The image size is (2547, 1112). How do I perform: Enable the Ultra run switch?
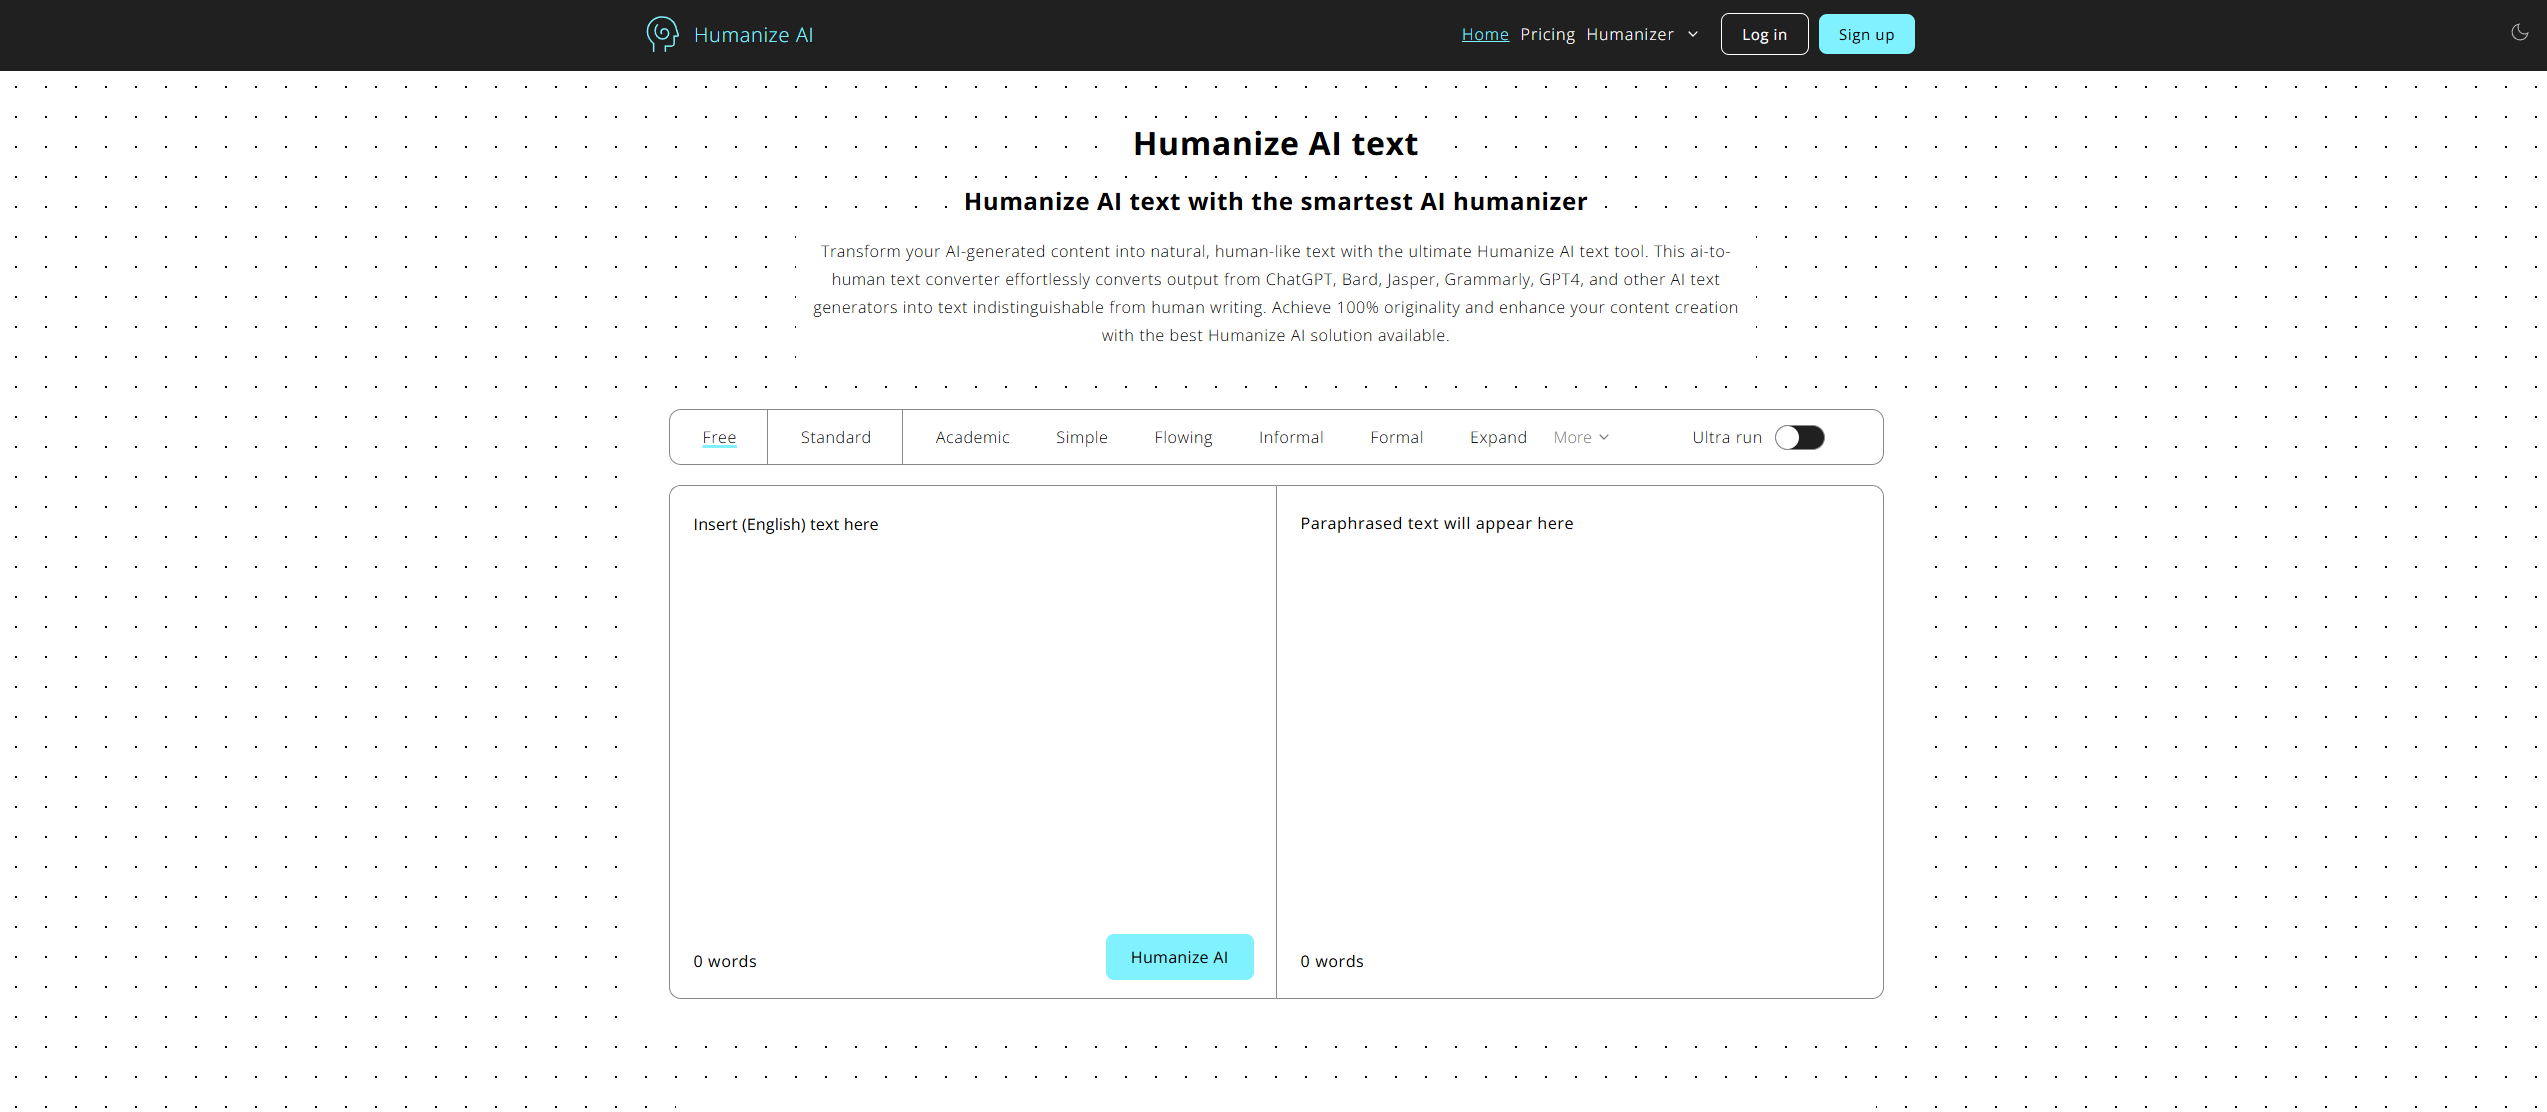point(1799,437)
